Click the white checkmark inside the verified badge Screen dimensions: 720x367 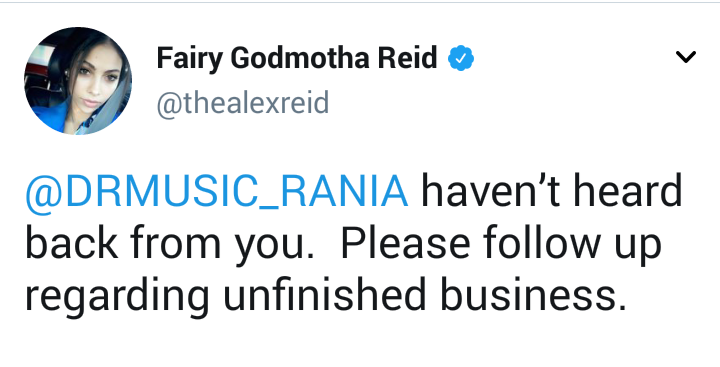tap(461, 58)
